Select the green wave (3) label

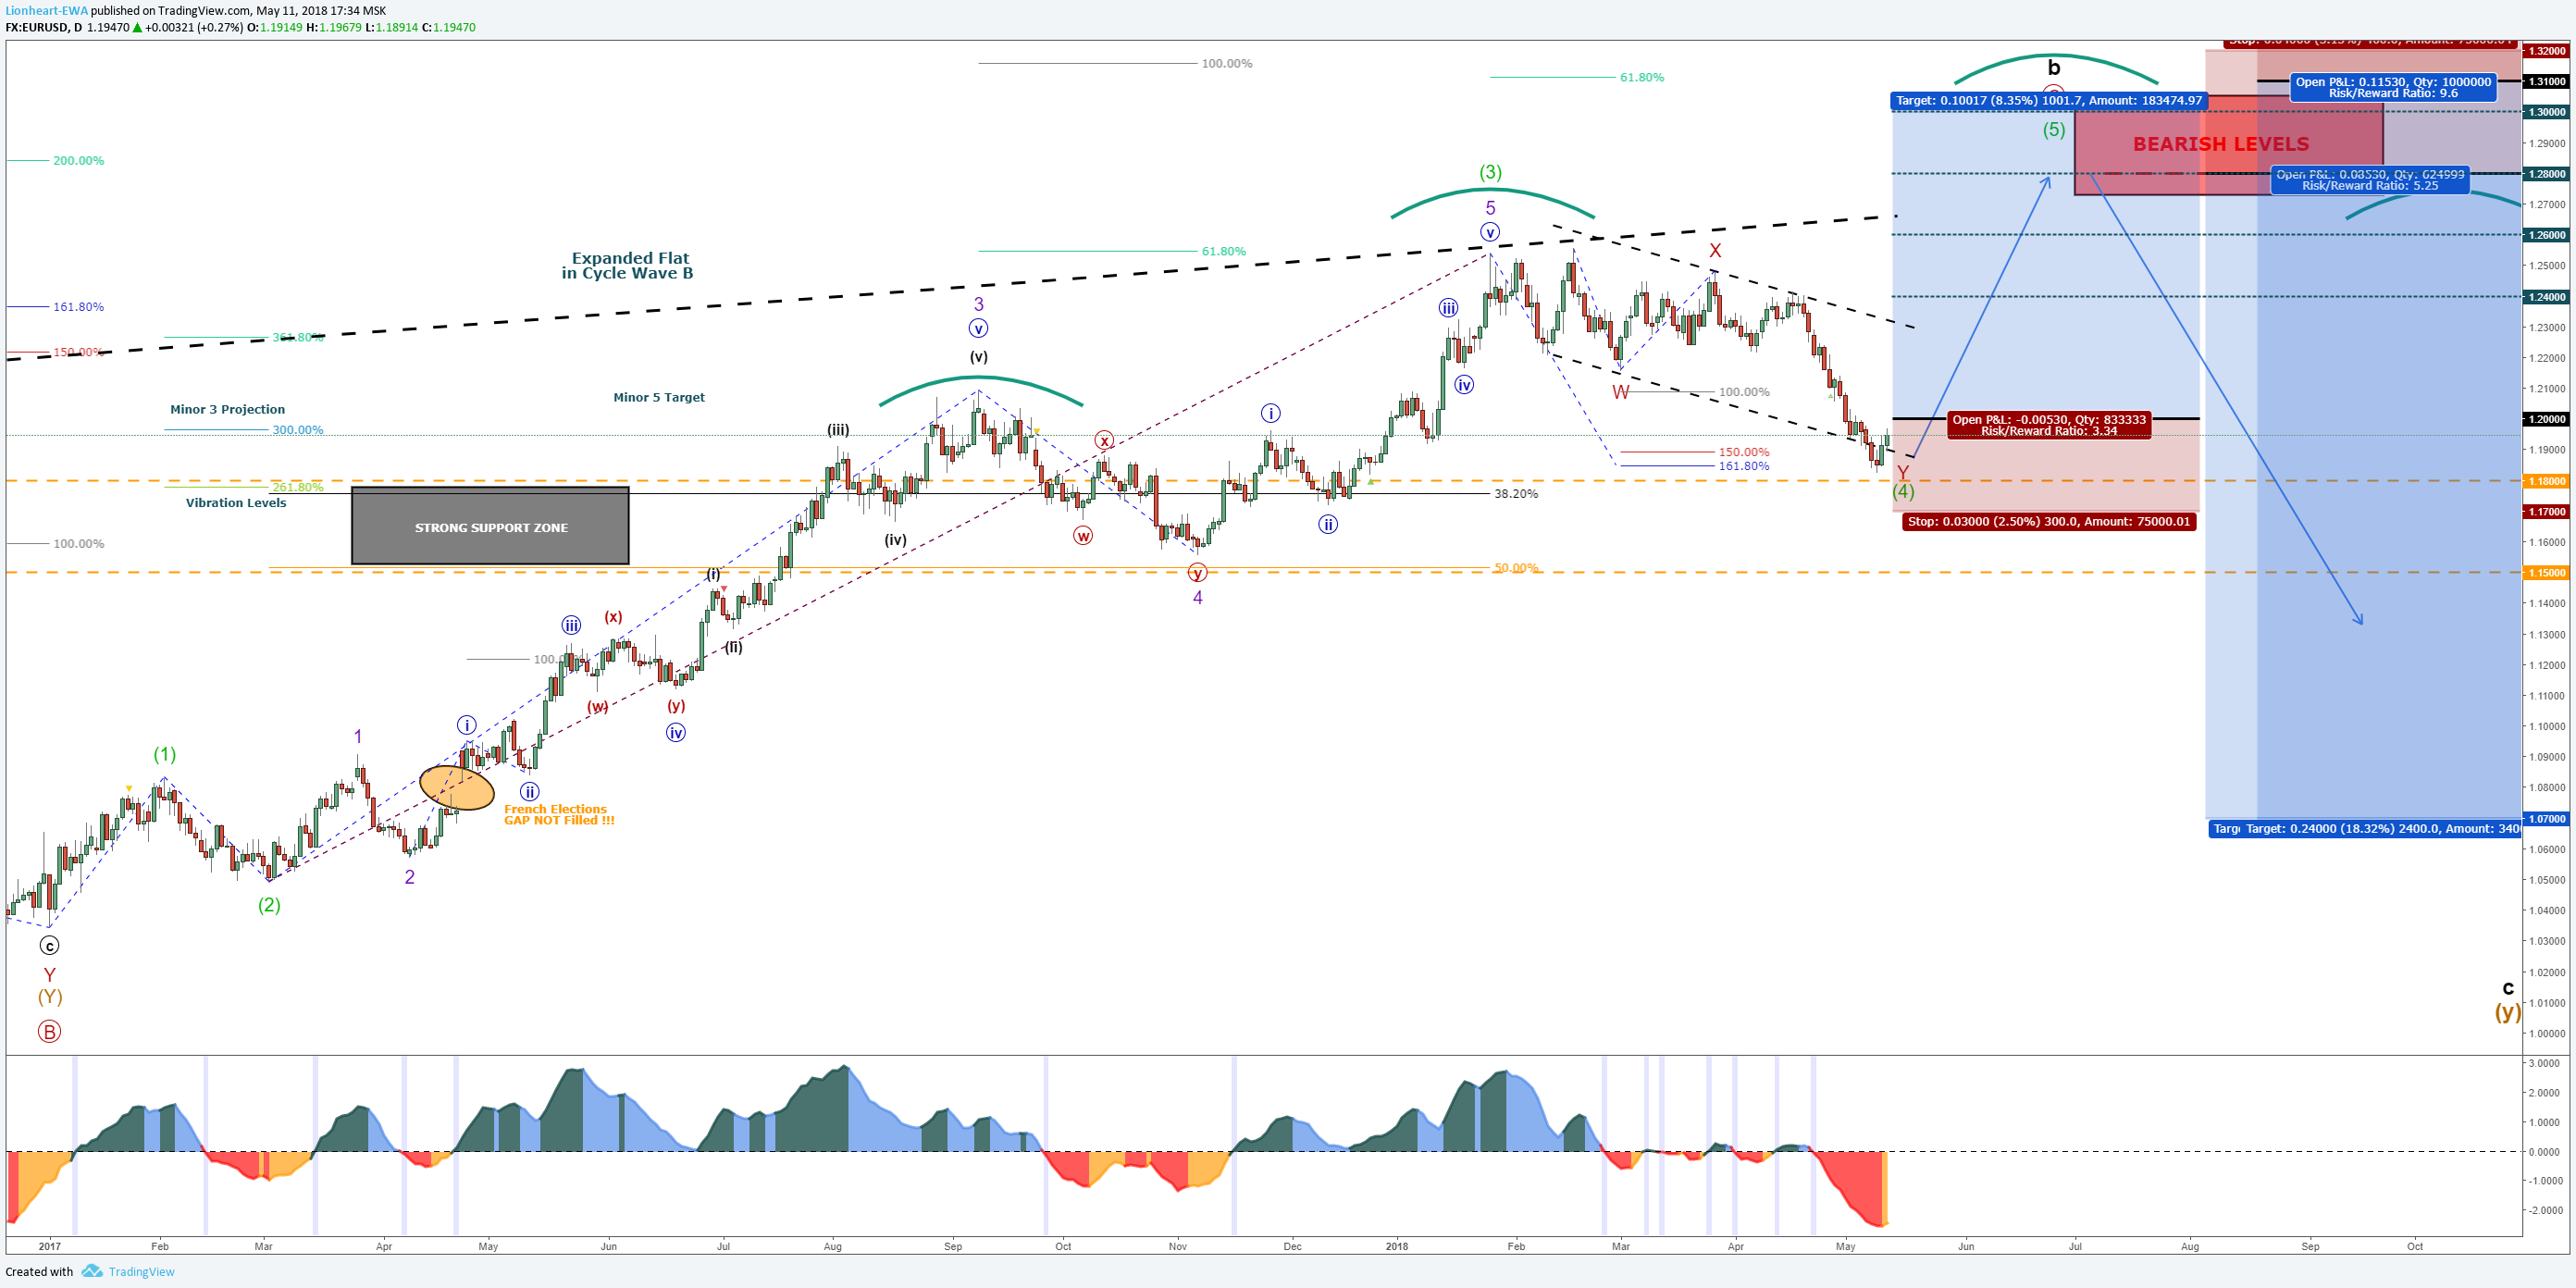tap(1490, 172)
